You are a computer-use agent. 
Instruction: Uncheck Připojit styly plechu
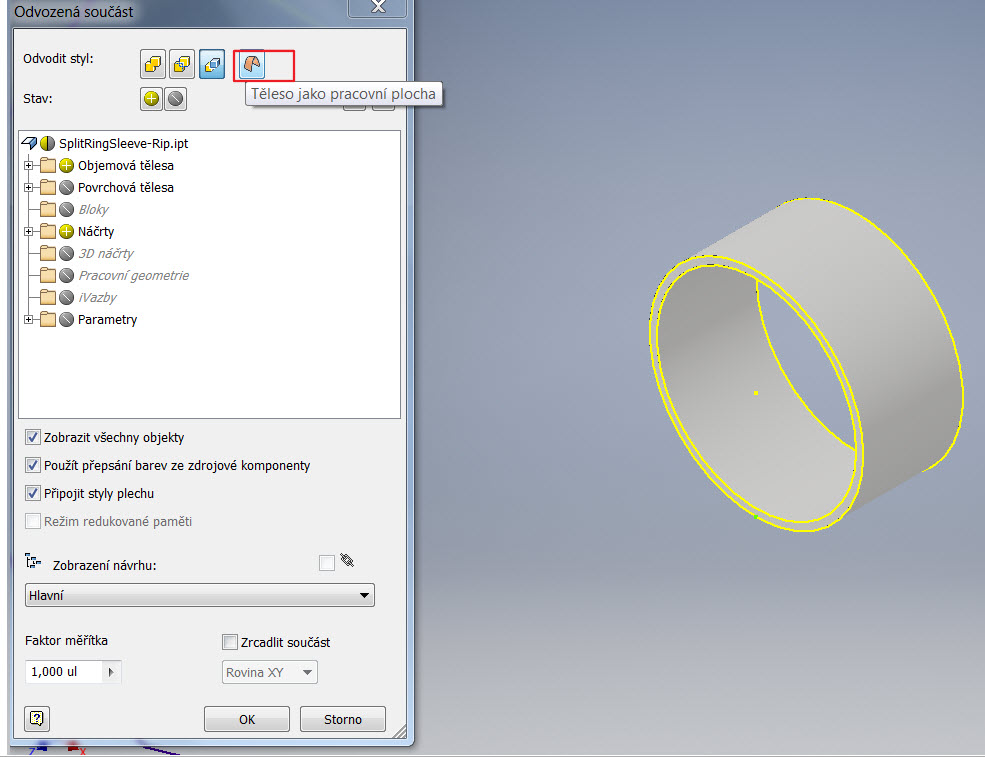(x=33, y=493)
